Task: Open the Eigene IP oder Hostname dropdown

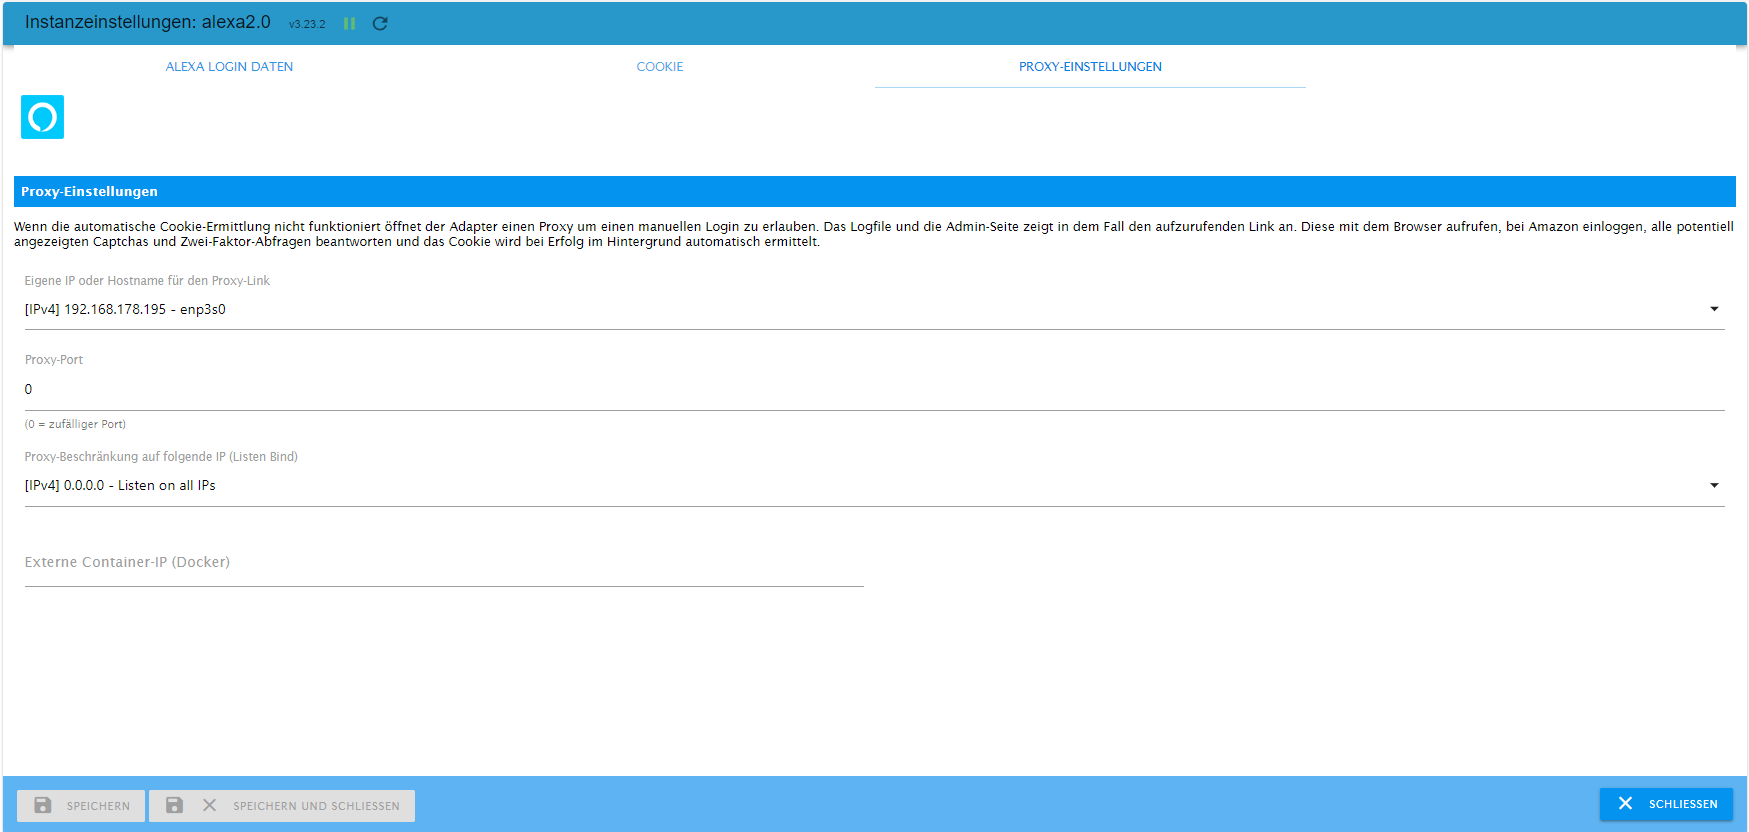Action: click(874, 310)
